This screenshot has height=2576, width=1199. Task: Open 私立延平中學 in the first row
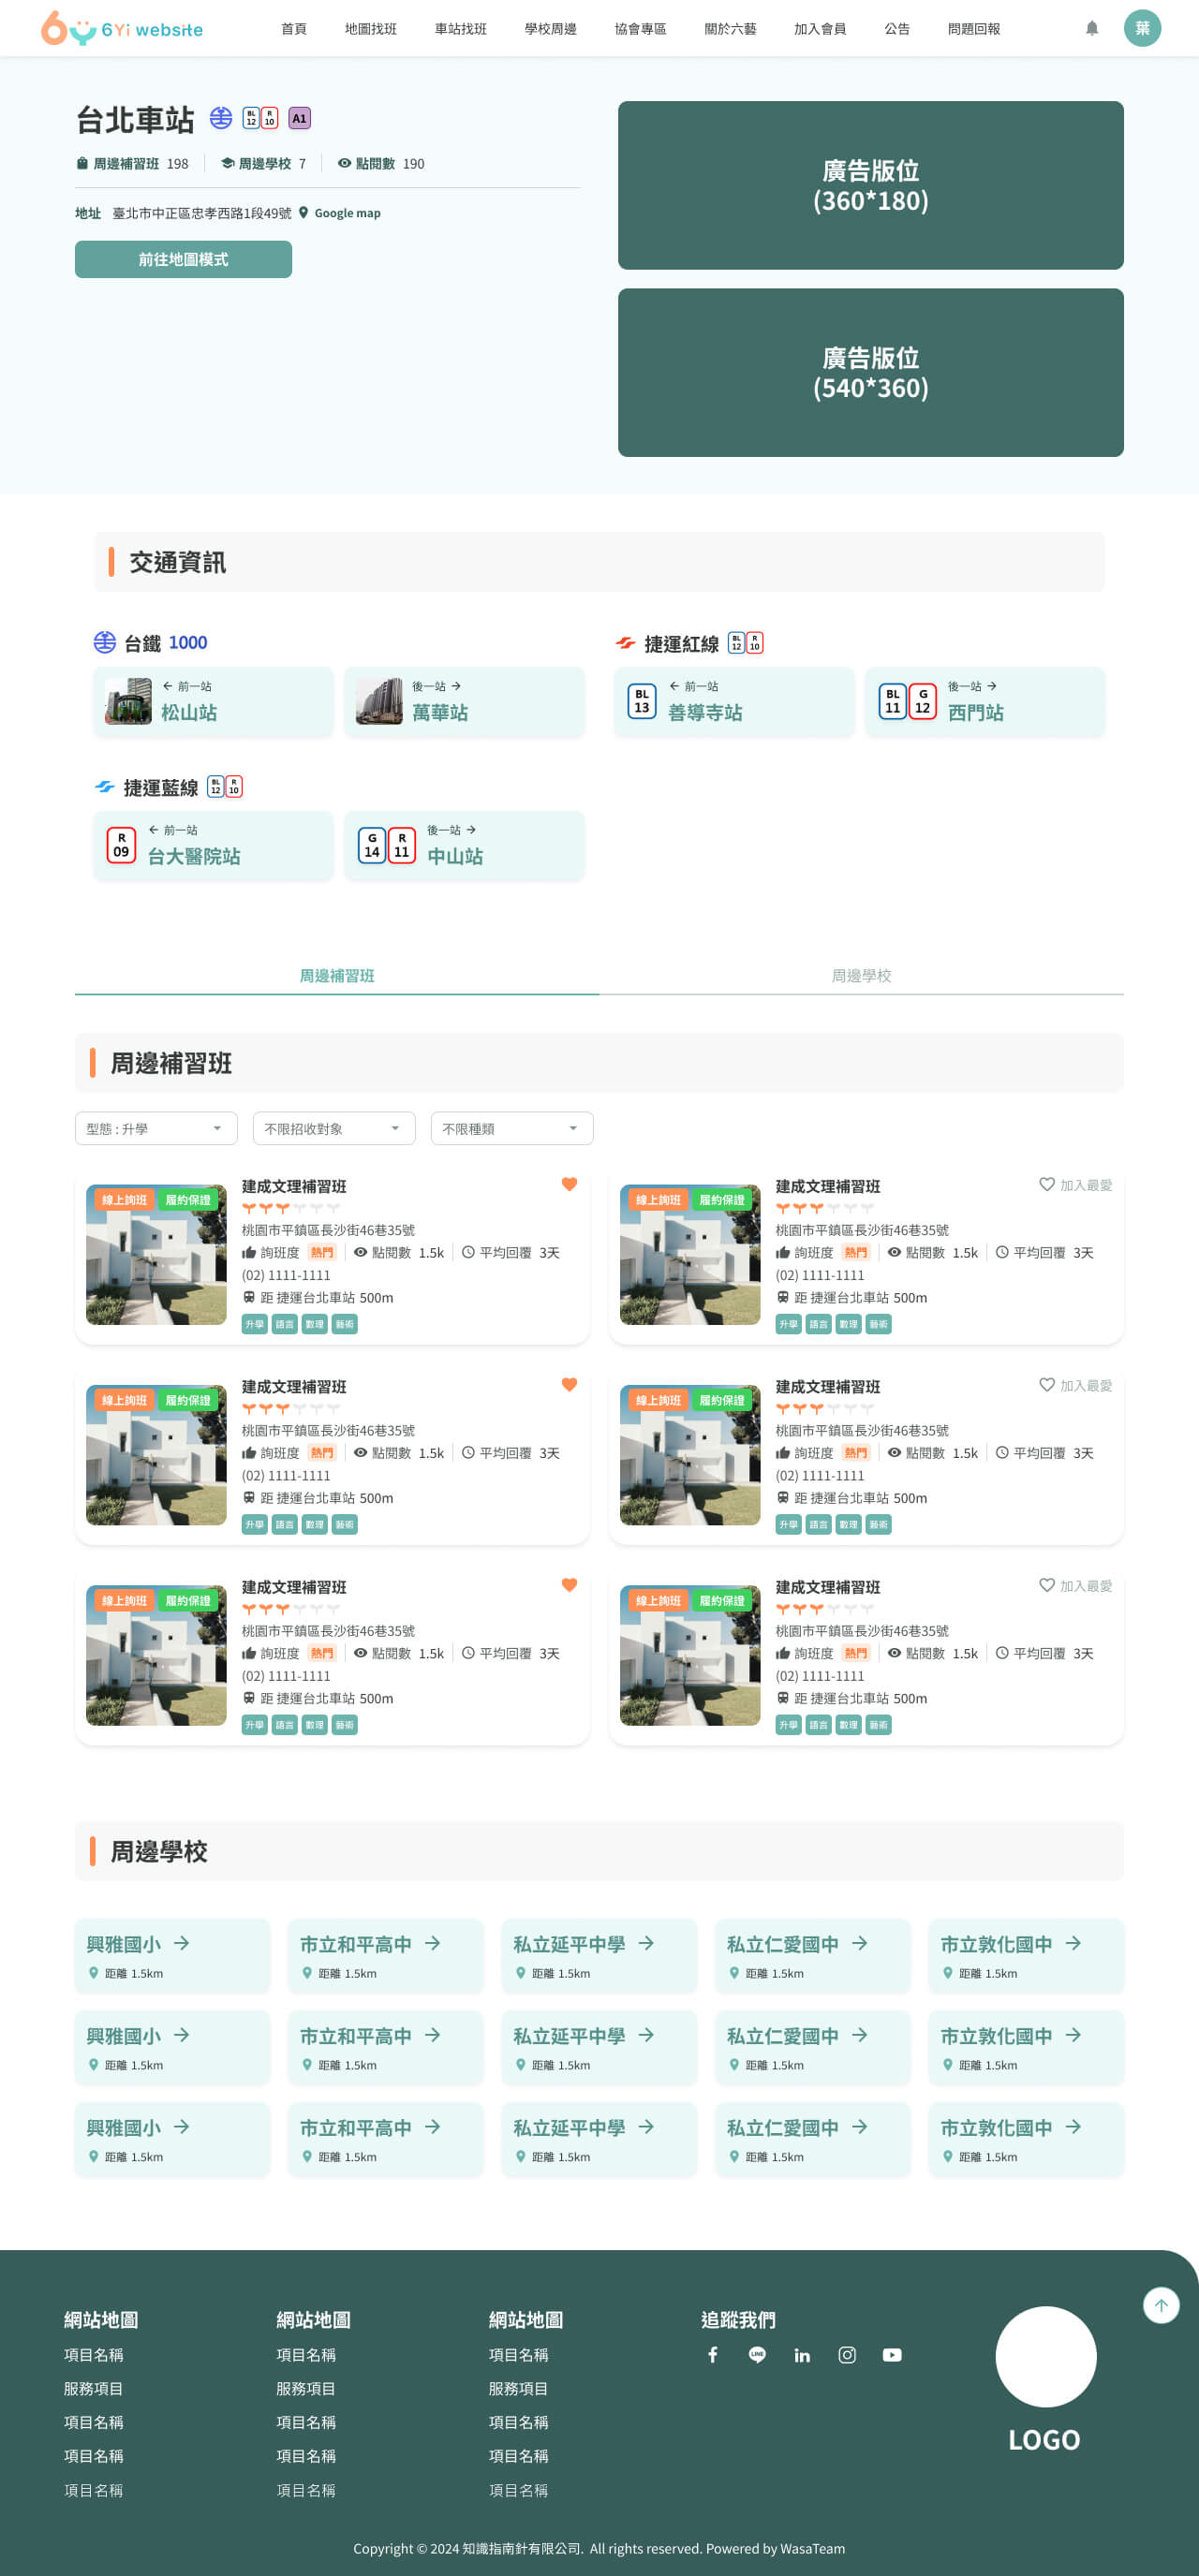point(599,1956)
